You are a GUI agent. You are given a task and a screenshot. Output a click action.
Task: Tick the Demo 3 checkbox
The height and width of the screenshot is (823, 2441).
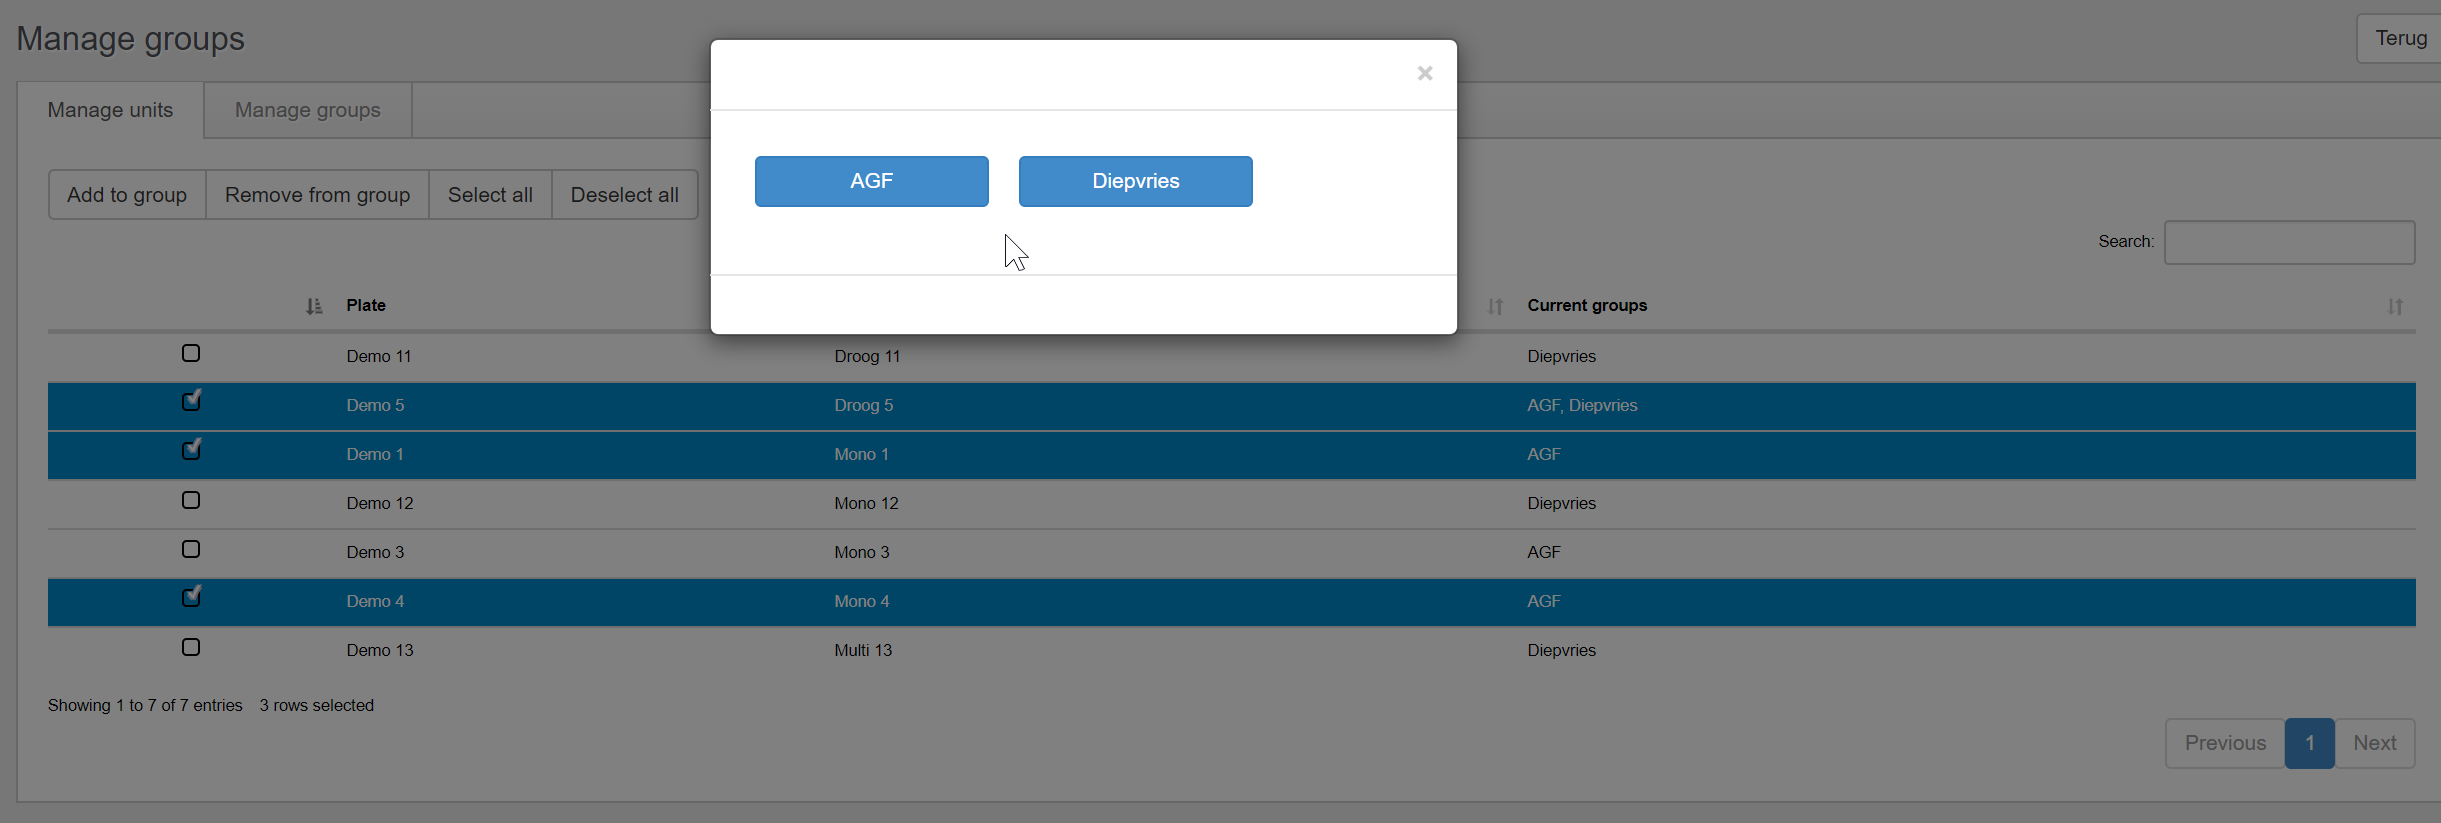pyautogui.click(x=191, y=549)
